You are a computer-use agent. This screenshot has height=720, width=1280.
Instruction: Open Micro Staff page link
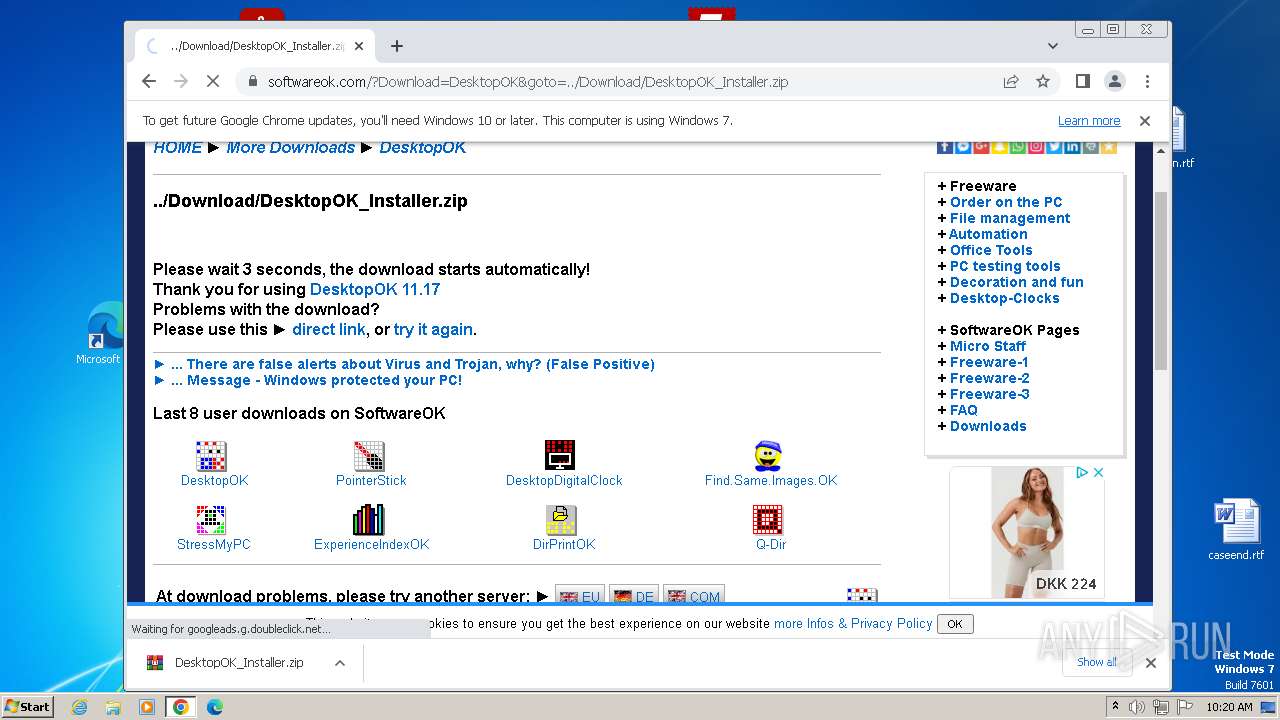(x=988, y=346)
